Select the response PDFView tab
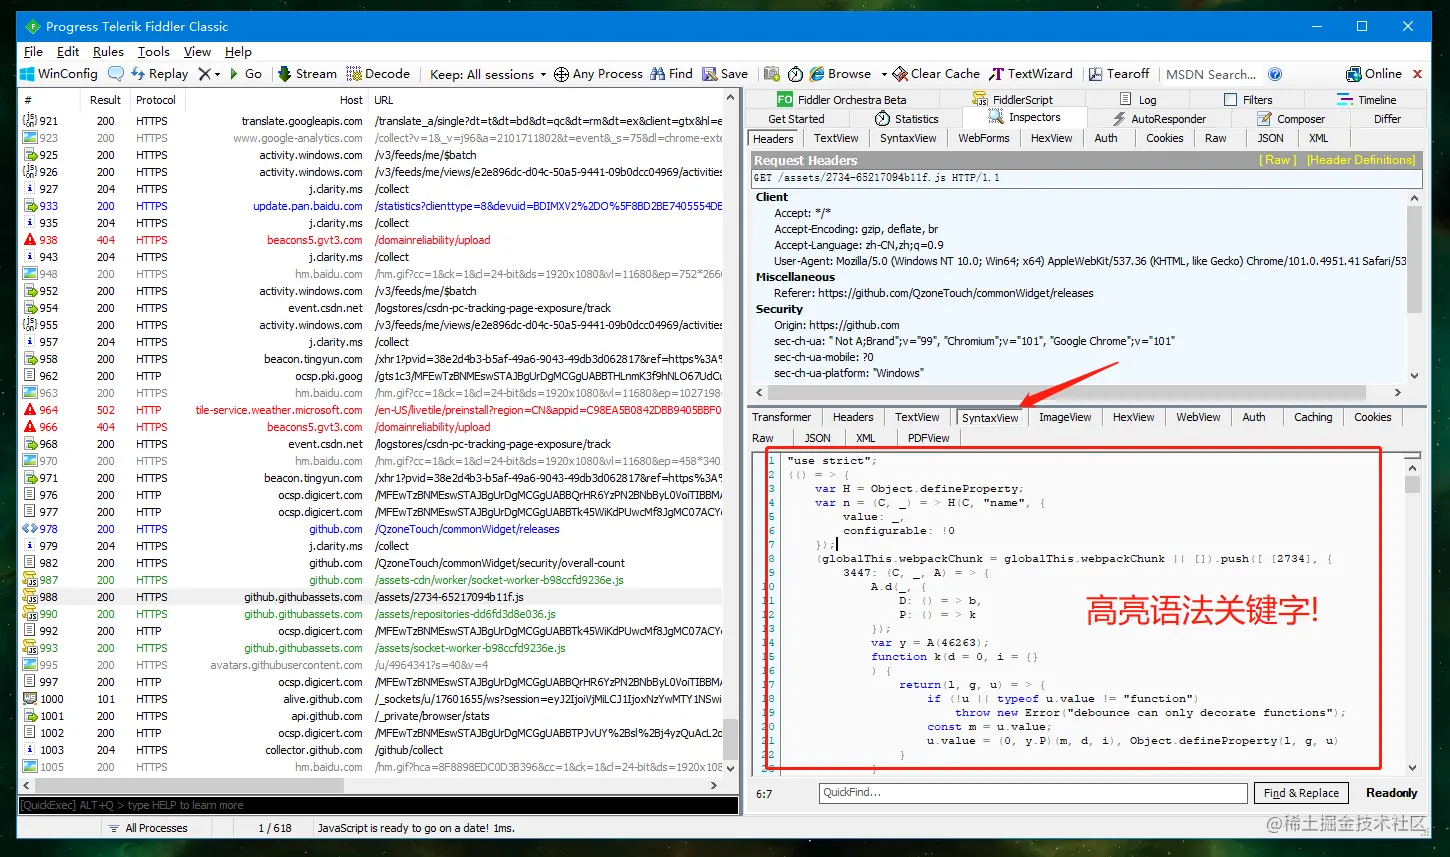Image resolution: width=1450 pixels, height=857 pixels. (928, 438)
